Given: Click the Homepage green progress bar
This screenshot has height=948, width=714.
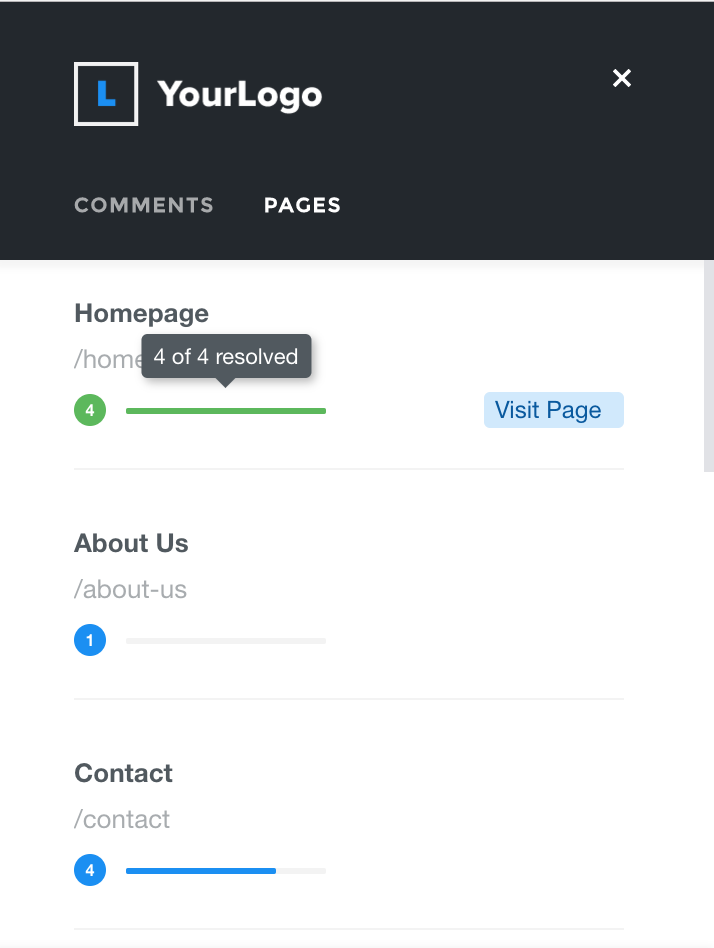Looking at the screenshot, I should point(226,411).
